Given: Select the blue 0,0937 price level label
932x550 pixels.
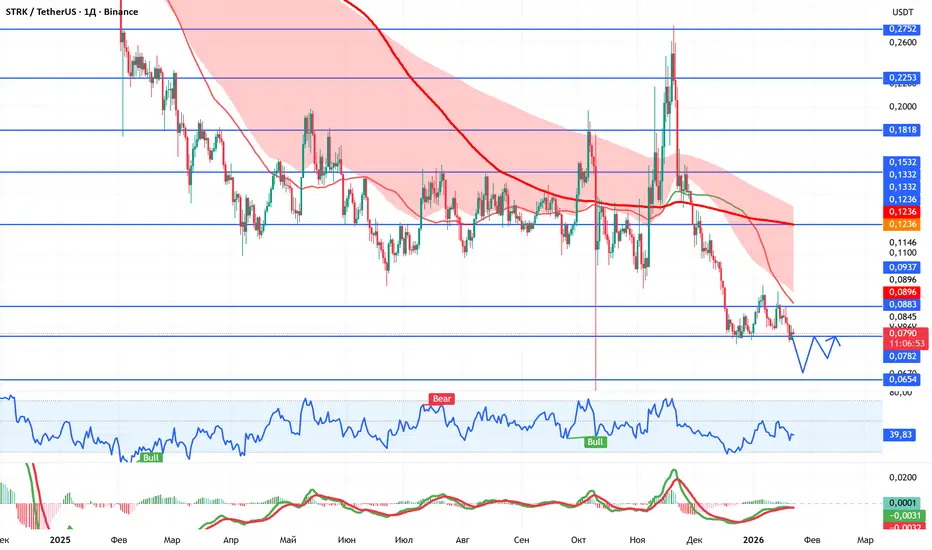Looking at the screenshot, I should point(902,267).
